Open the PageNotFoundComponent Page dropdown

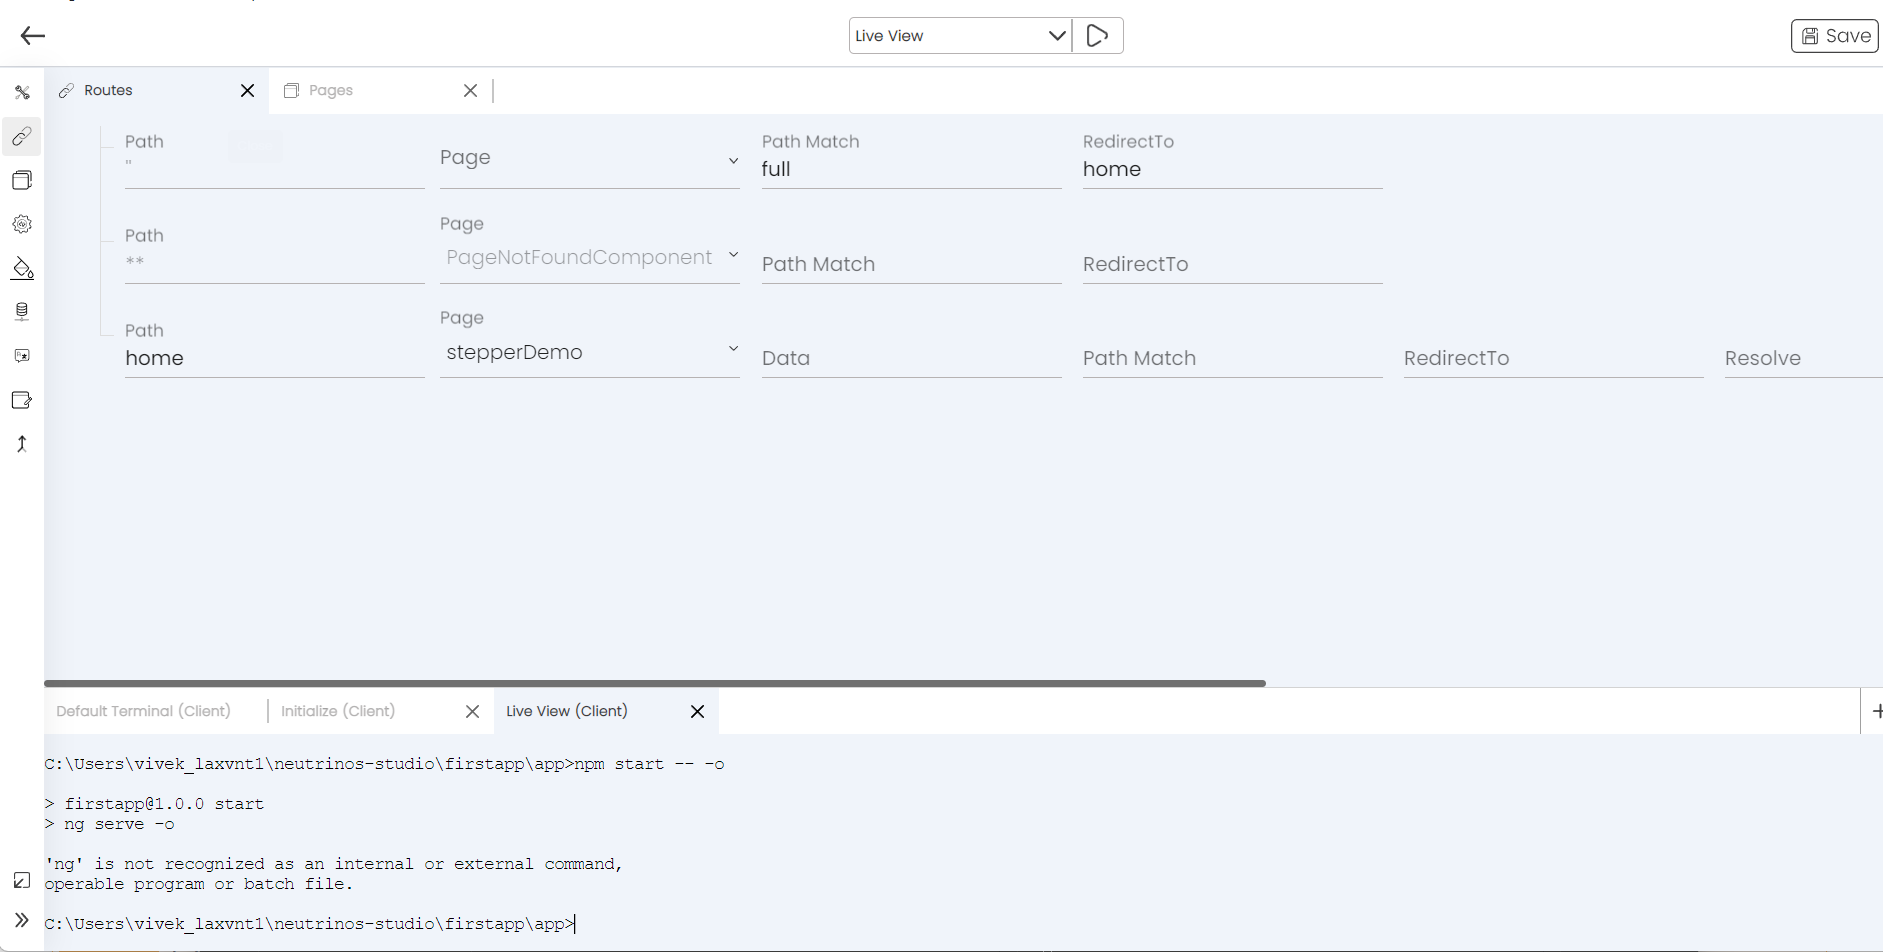[590, 257]
